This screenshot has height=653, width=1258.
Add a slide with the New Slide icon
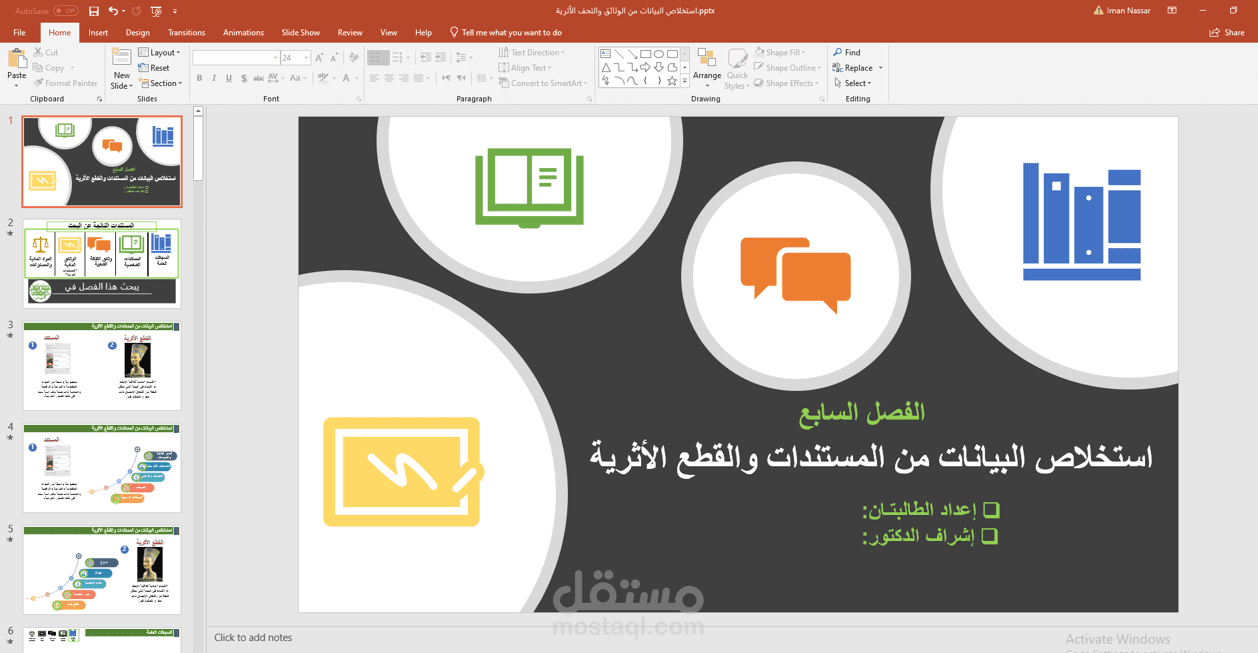click(121, 58)
